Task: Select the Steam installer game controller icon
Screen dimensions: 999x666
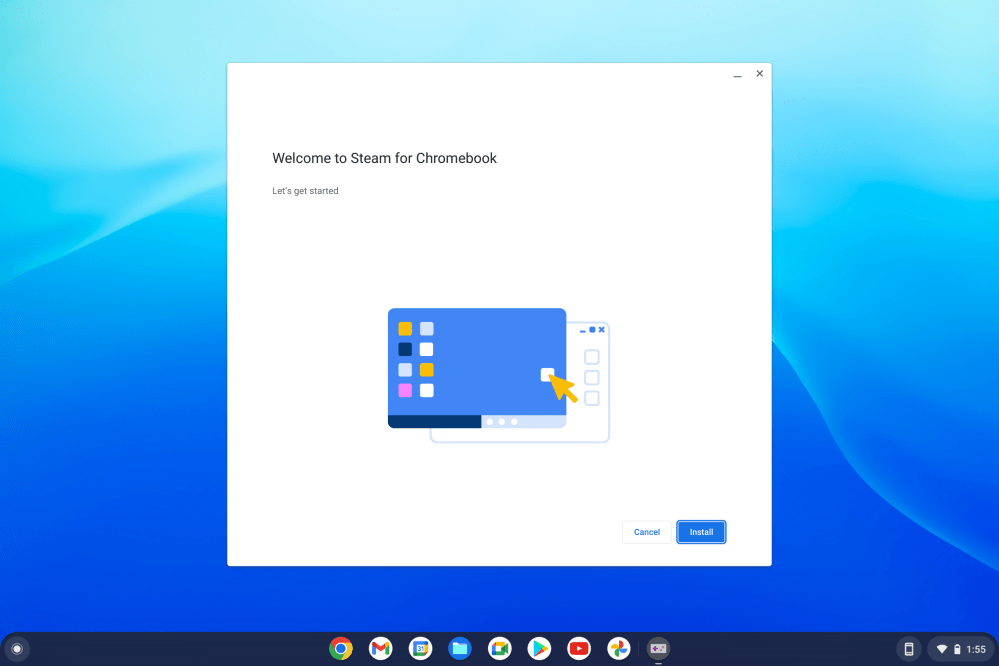Action: pos(658,649)
